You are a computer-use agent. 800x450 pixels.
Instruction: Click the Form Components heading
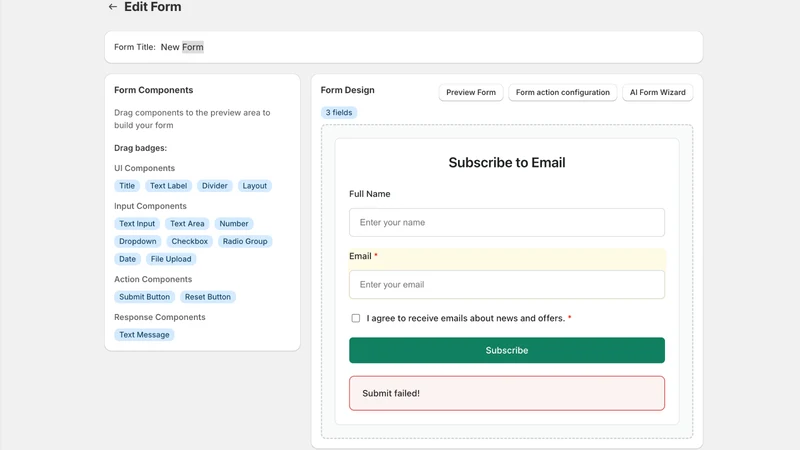(x=154, y=90)
